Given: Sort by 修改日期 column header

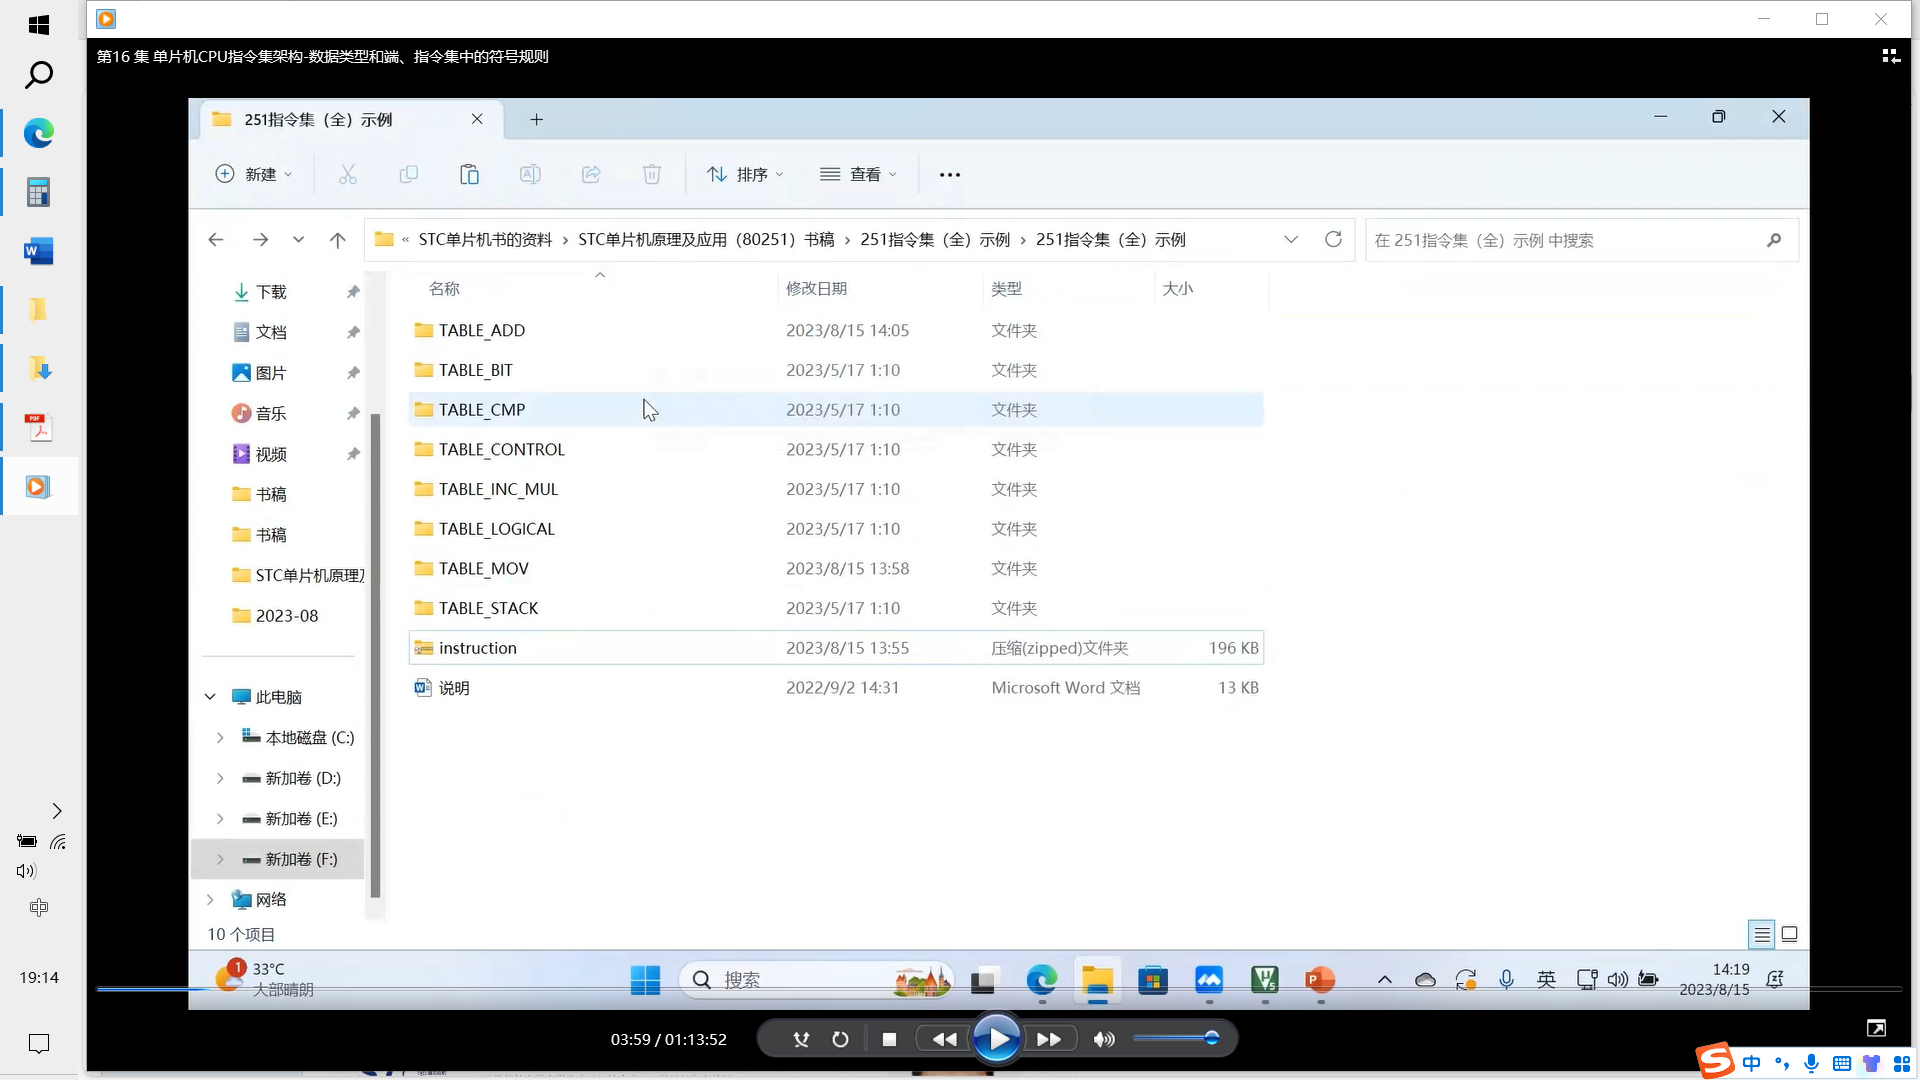Looking at the screenshot, I should click(x=816, y=289).
